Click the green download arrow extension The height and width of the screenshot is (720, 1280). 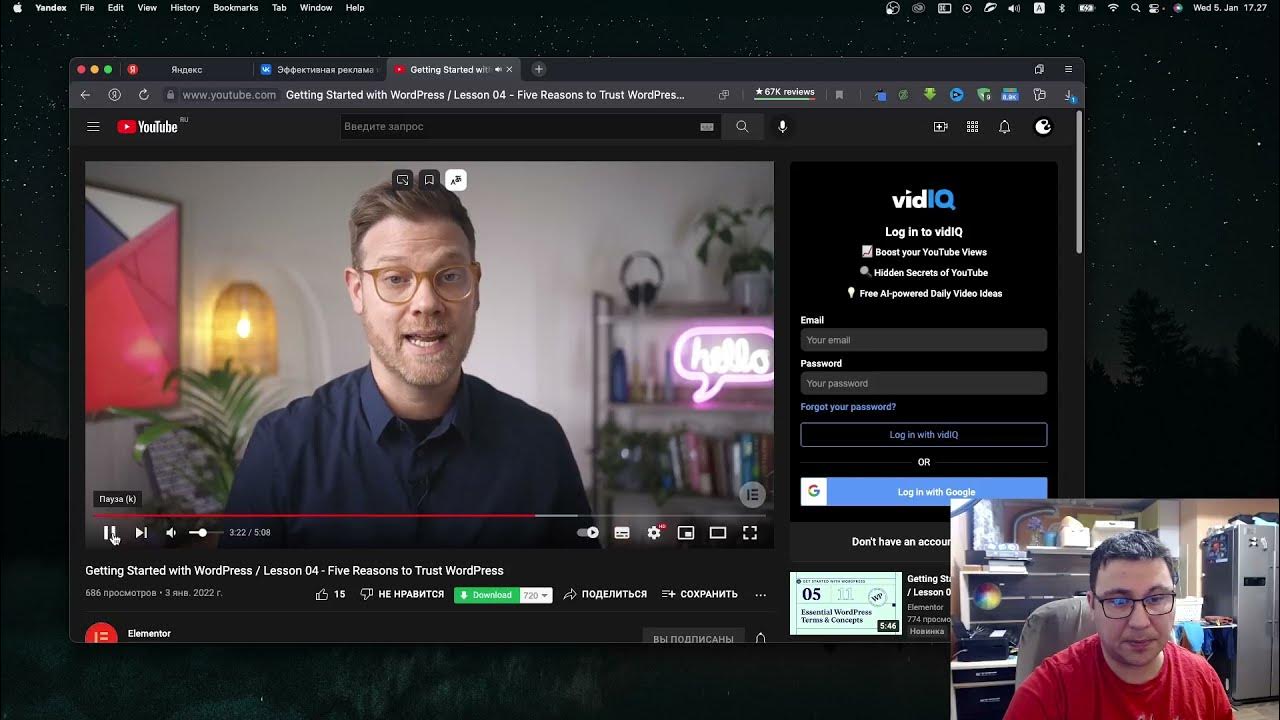tap(930, 95)
